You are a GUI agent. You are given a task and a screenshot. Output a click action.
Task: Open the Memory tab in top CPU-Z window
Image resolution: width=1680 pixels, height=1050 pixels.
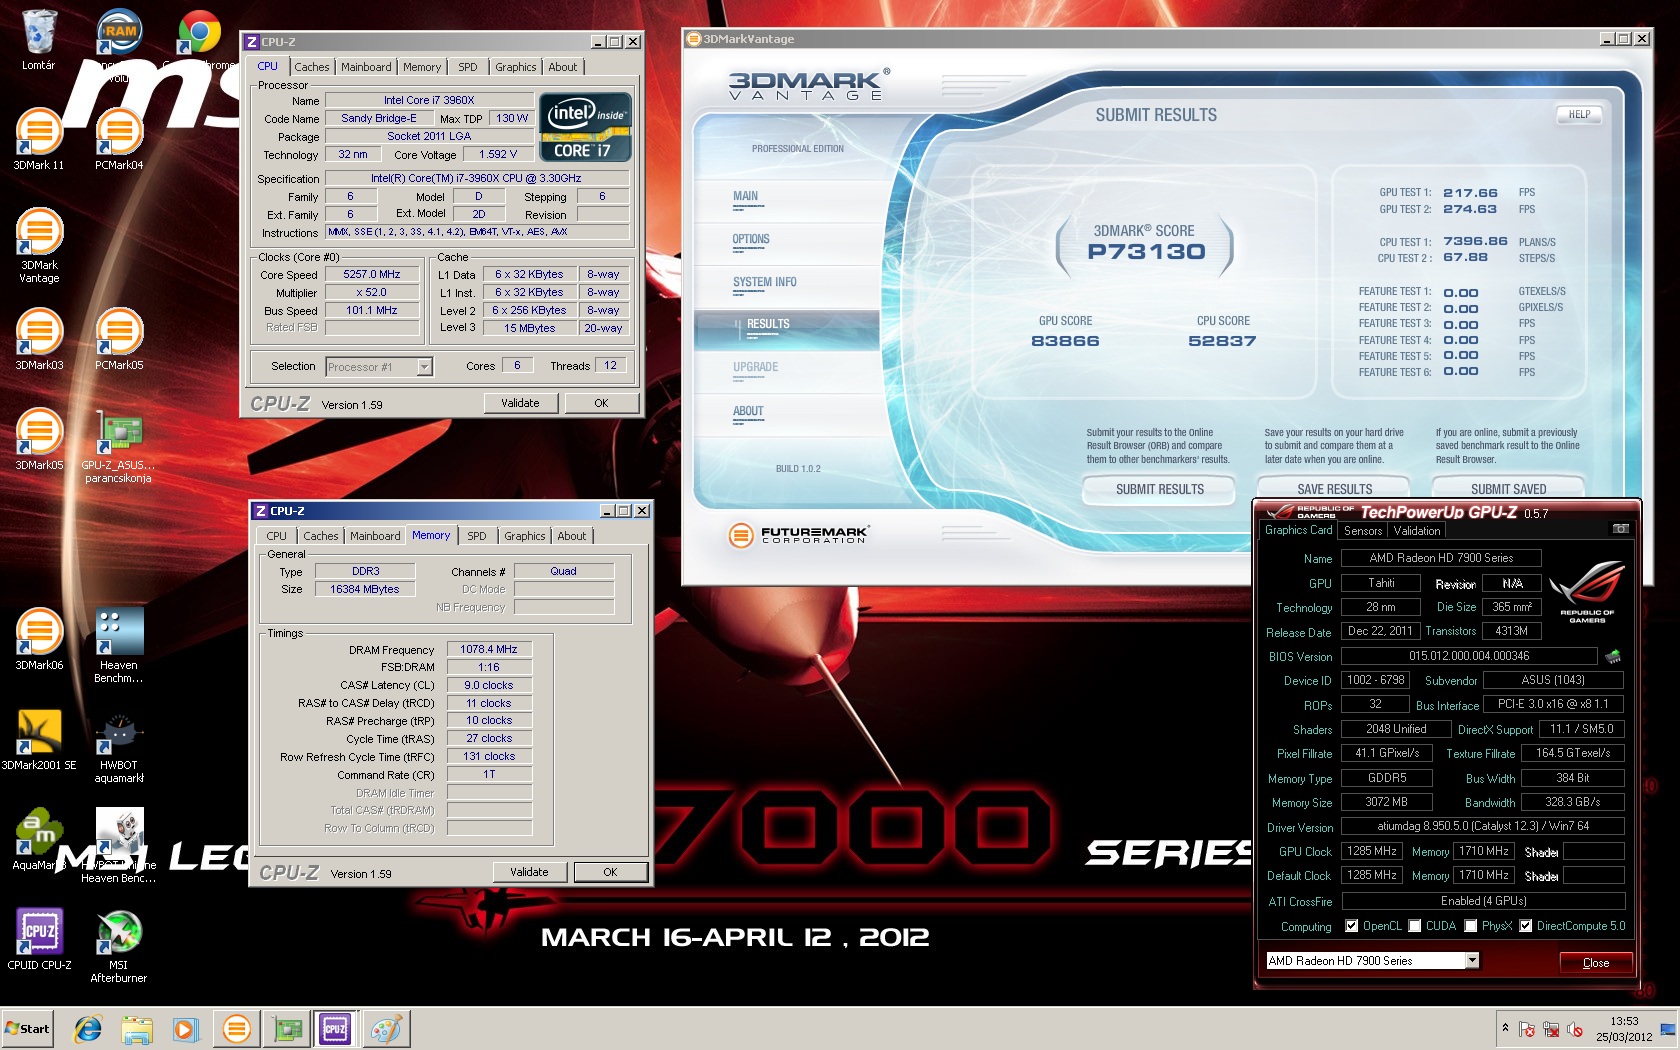tap(422, 67)
